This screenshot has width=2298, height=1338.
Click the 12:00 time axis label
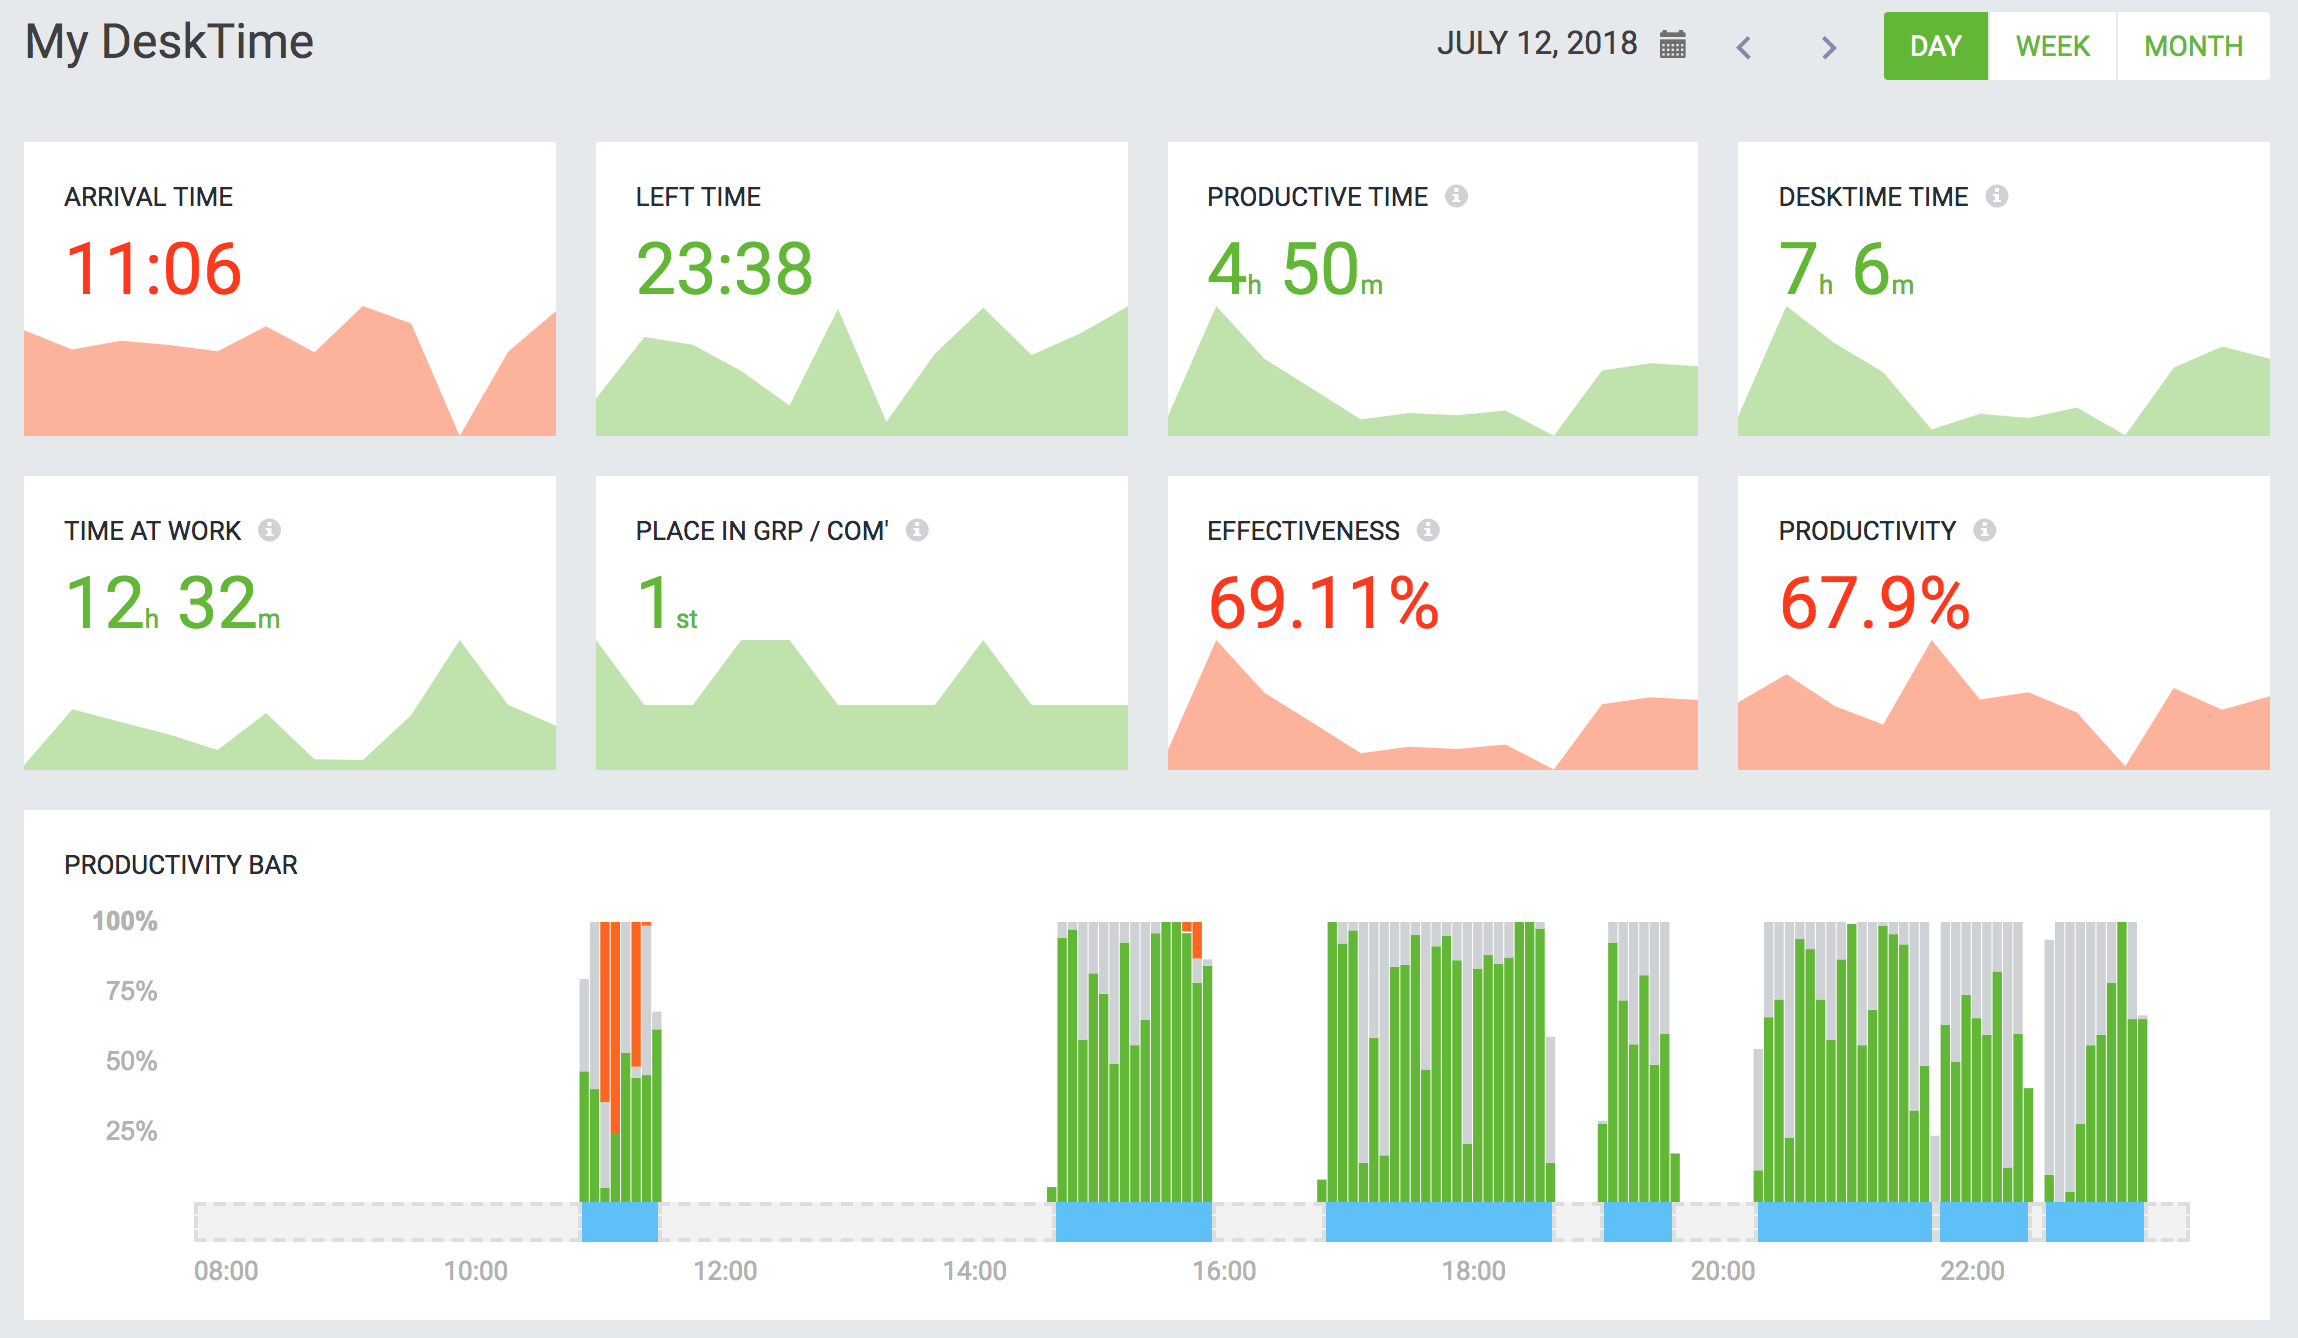click(x=725, y=1271)
